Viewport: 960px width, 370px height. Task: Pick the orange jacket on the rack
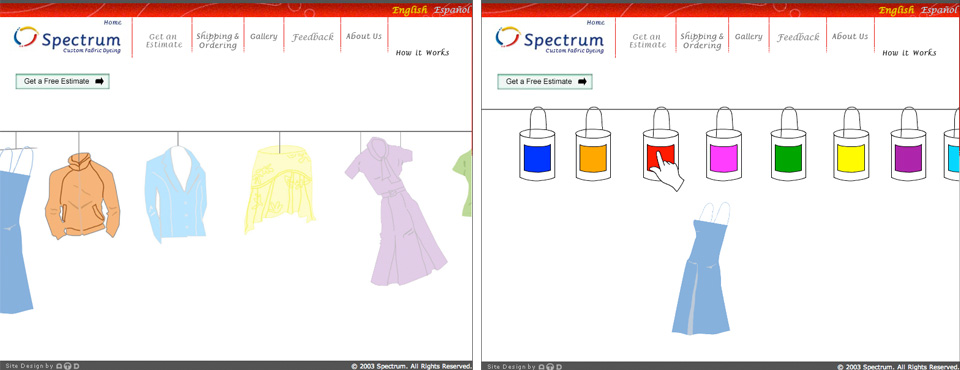83,195
